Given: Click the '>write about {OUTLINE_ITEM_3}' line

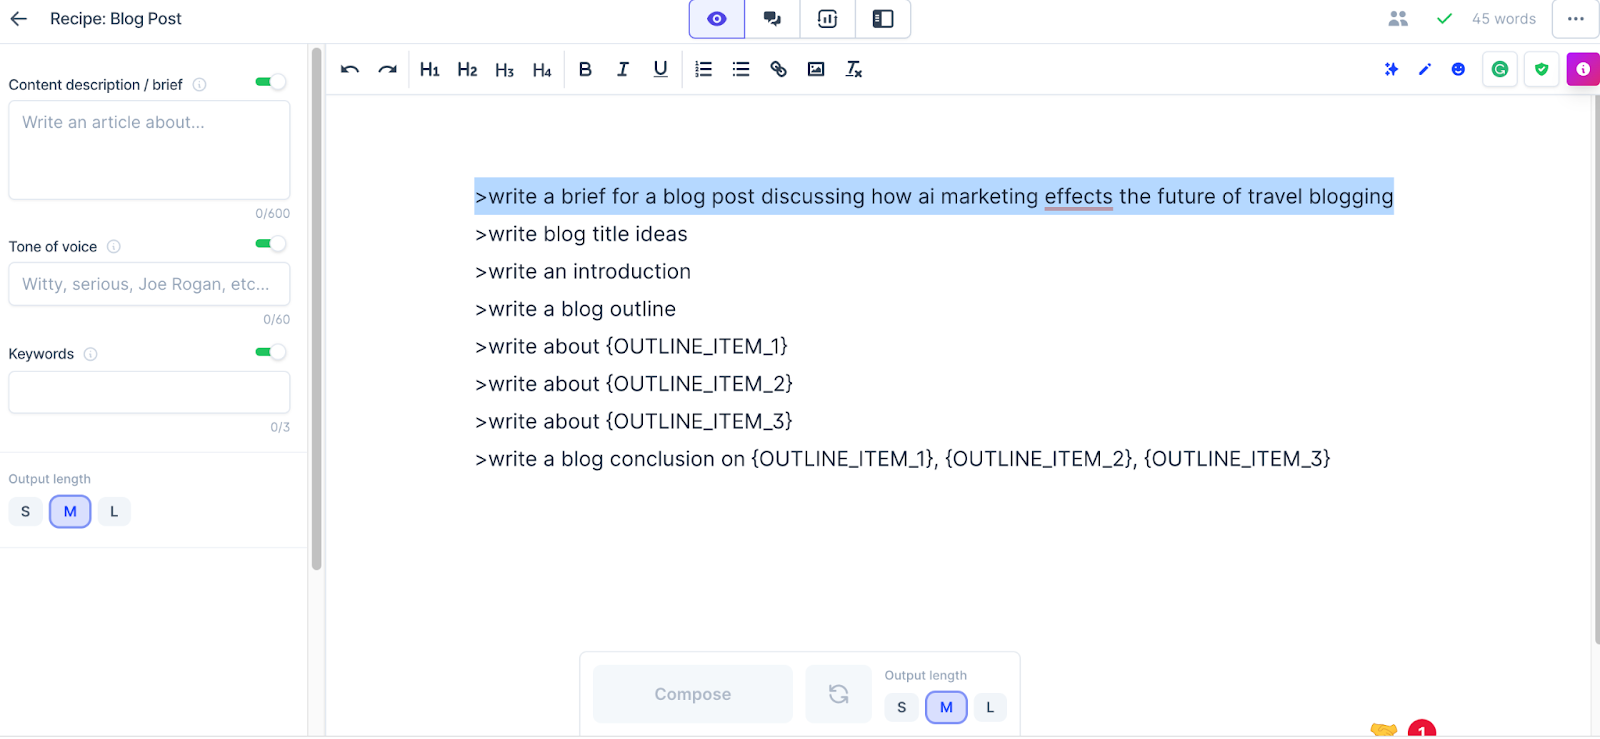Looking at the screenshot, I should [634, 421].
